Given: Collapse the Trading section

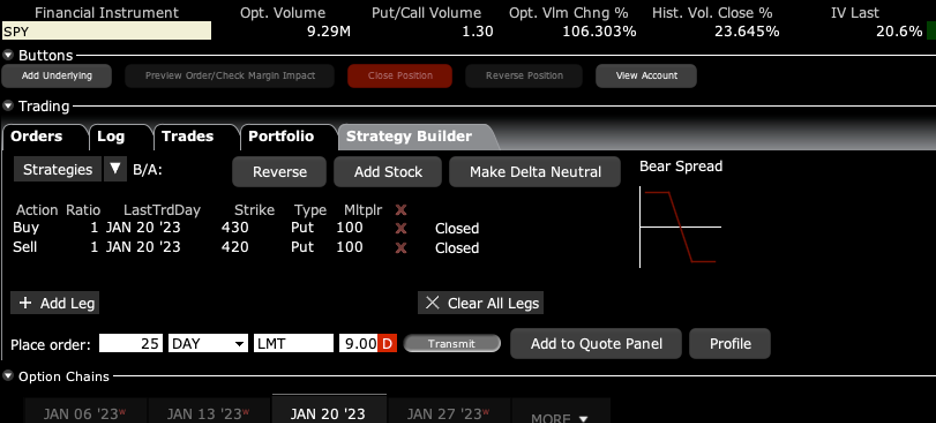Looking at the screenshot, I should [x=9, y=106].
